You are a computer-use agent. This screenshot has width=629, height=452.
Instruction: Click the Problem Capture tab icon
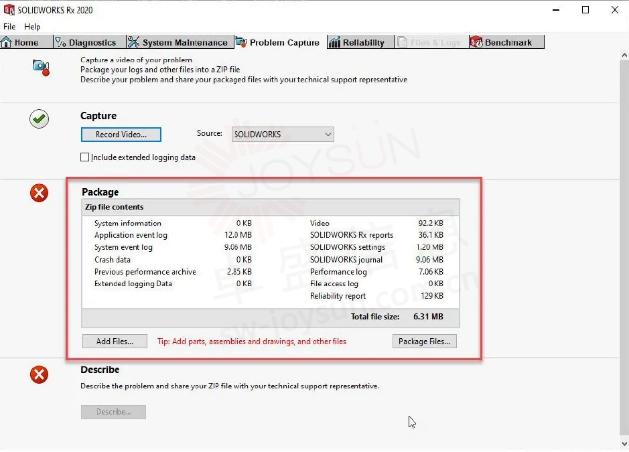tap(241, 42)
